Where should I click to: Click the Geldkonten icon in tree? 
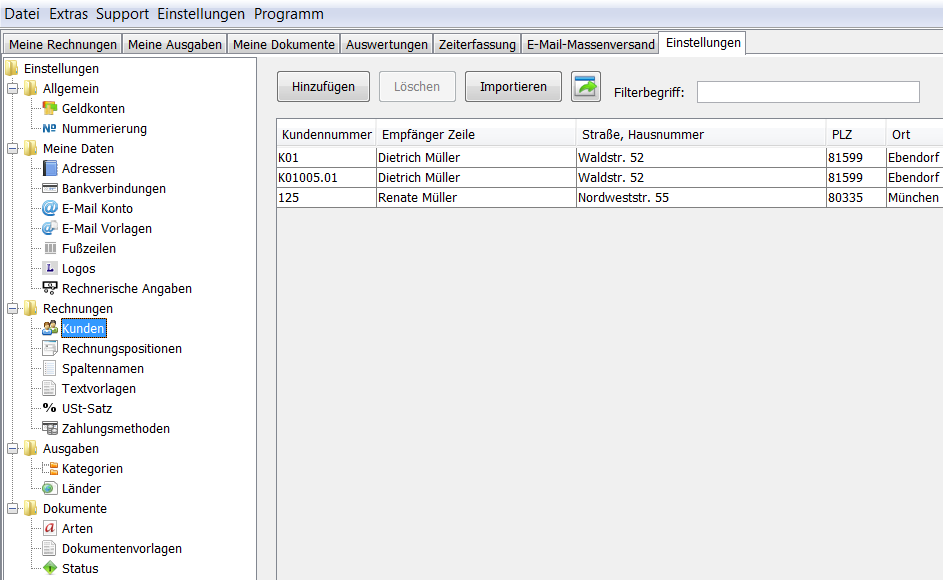(50, 109)
